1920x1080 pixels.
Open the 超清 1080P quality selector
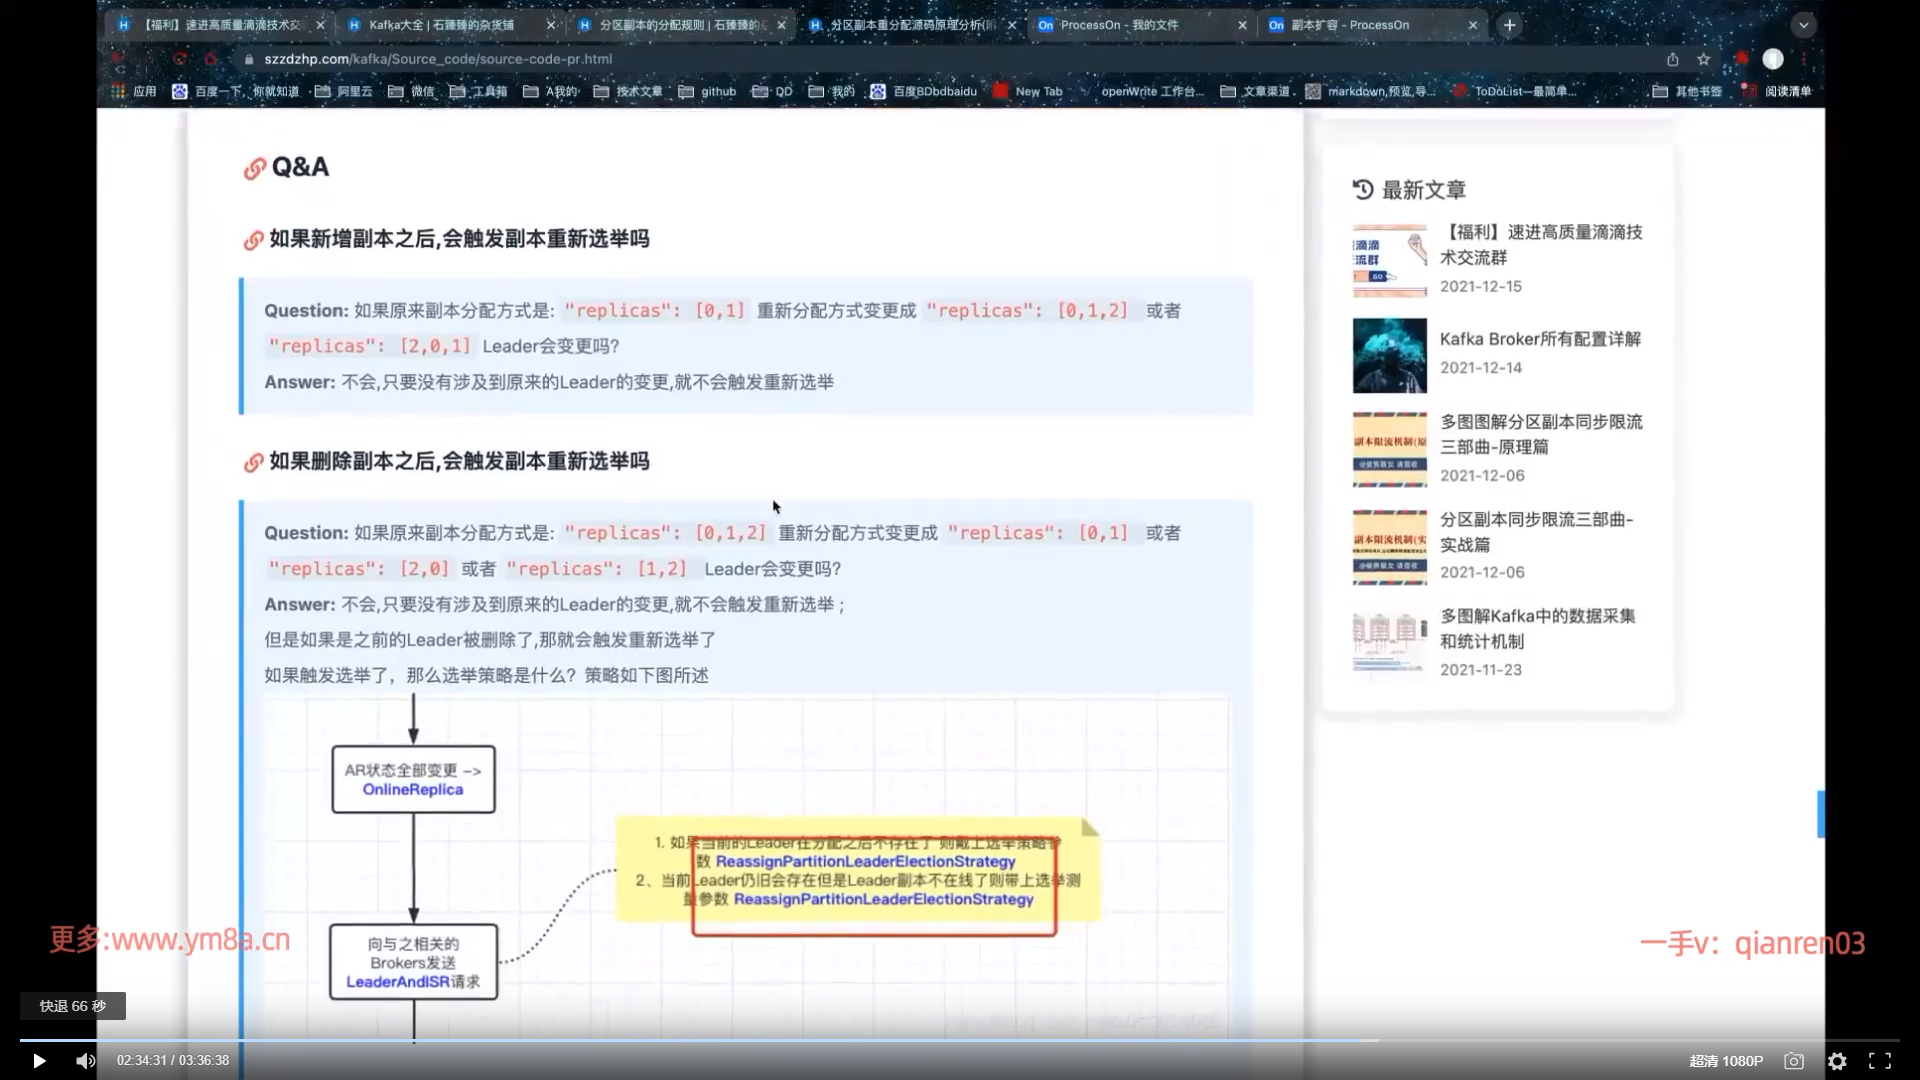pyautogui.click(x=1726, y=1061)
